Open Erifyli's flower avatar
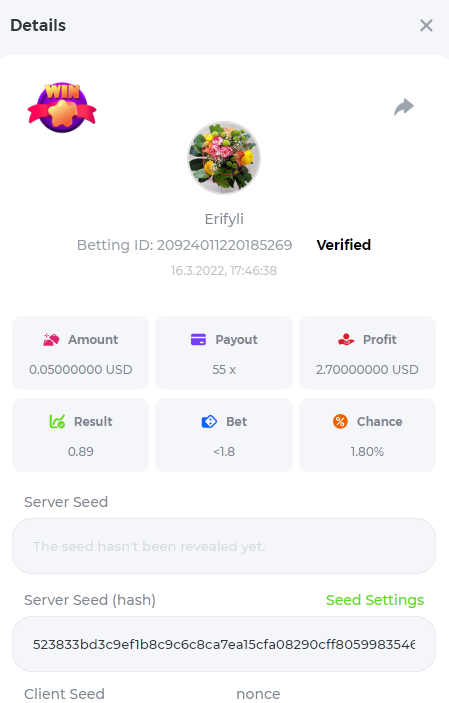This screenshot has width=449, height=703. pyautogui.click(x=224, y=158)
